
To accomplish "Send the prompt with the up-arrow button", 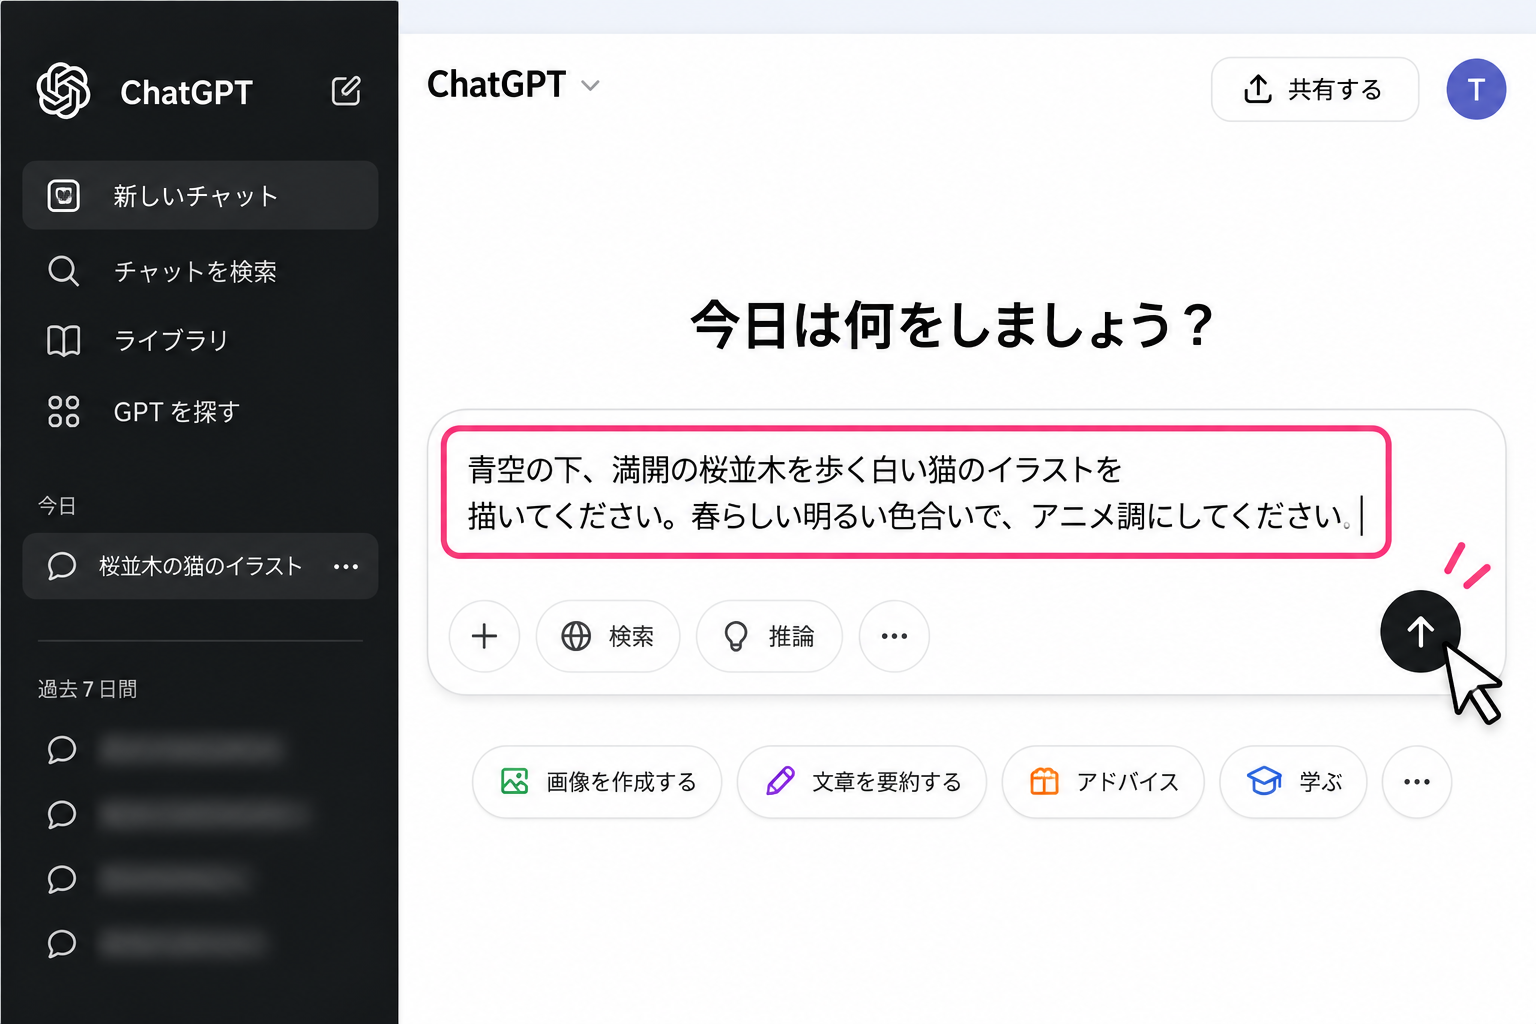I will click(1420, 632).
